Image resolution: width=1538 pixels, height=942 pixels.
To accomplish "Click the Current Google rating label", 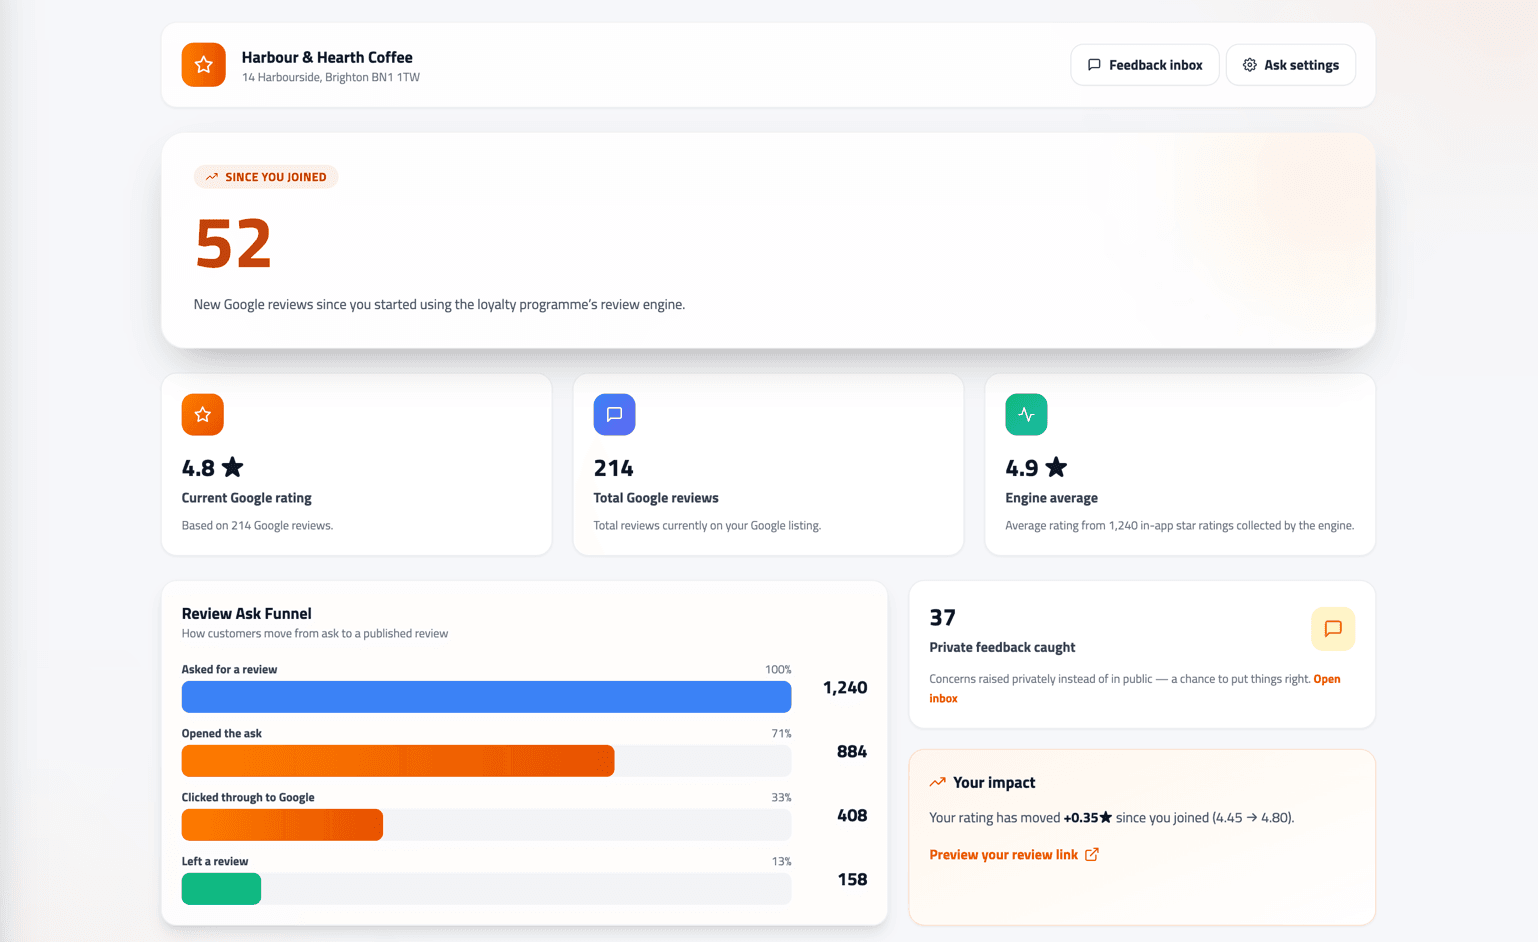I will [x=247, y=498].
